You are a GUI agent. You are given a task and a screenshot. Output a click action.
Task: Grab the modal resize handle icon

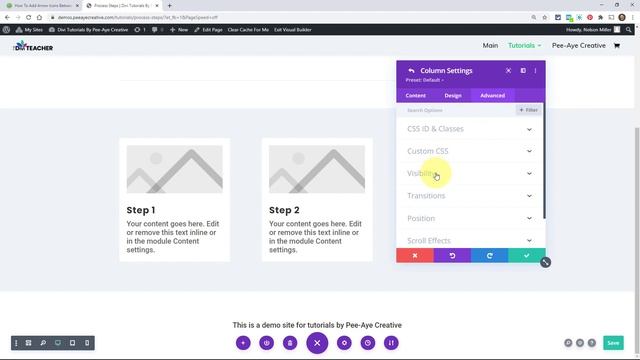pos(545,262)
